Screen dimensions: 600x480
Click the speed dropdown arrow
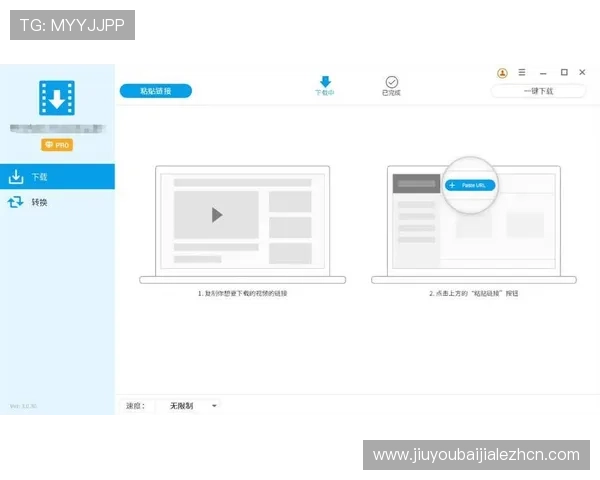point(214,406)
